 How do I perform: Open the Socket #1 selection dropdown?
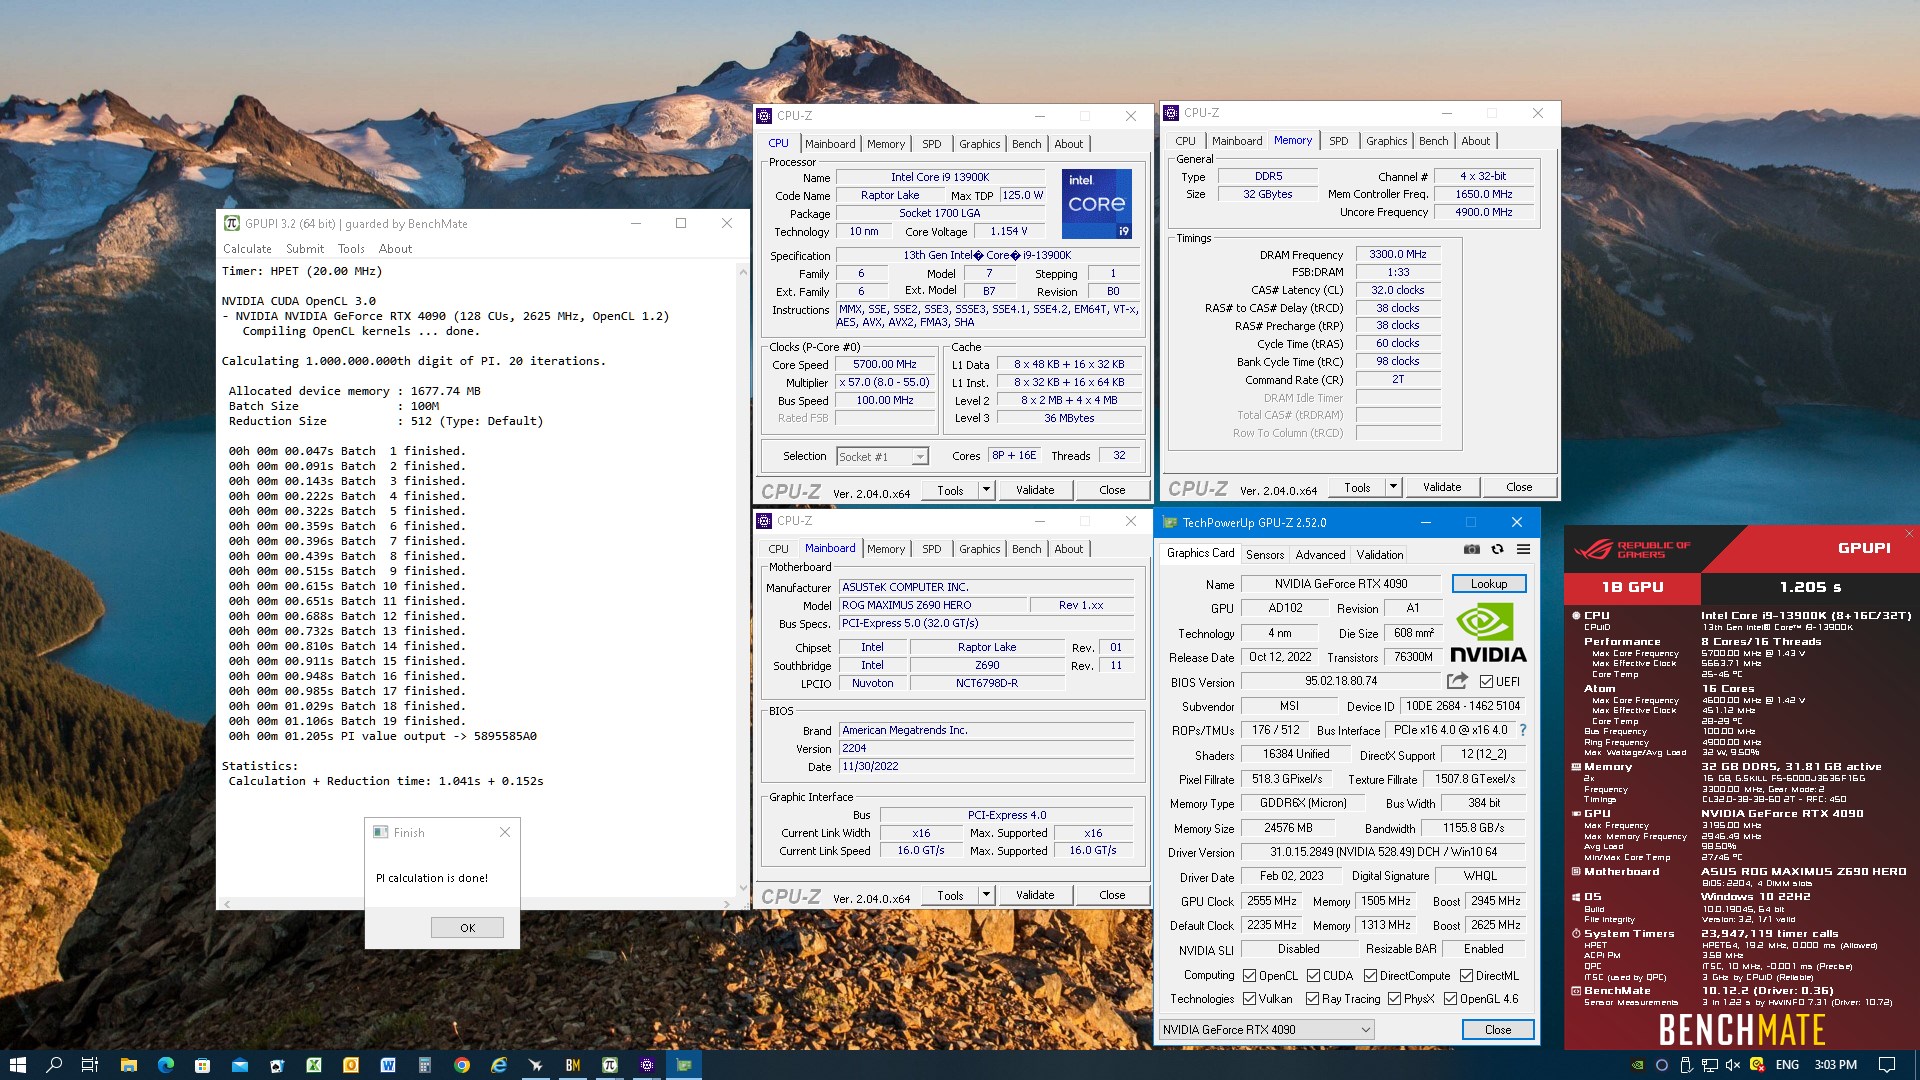[x=883, y=457]
